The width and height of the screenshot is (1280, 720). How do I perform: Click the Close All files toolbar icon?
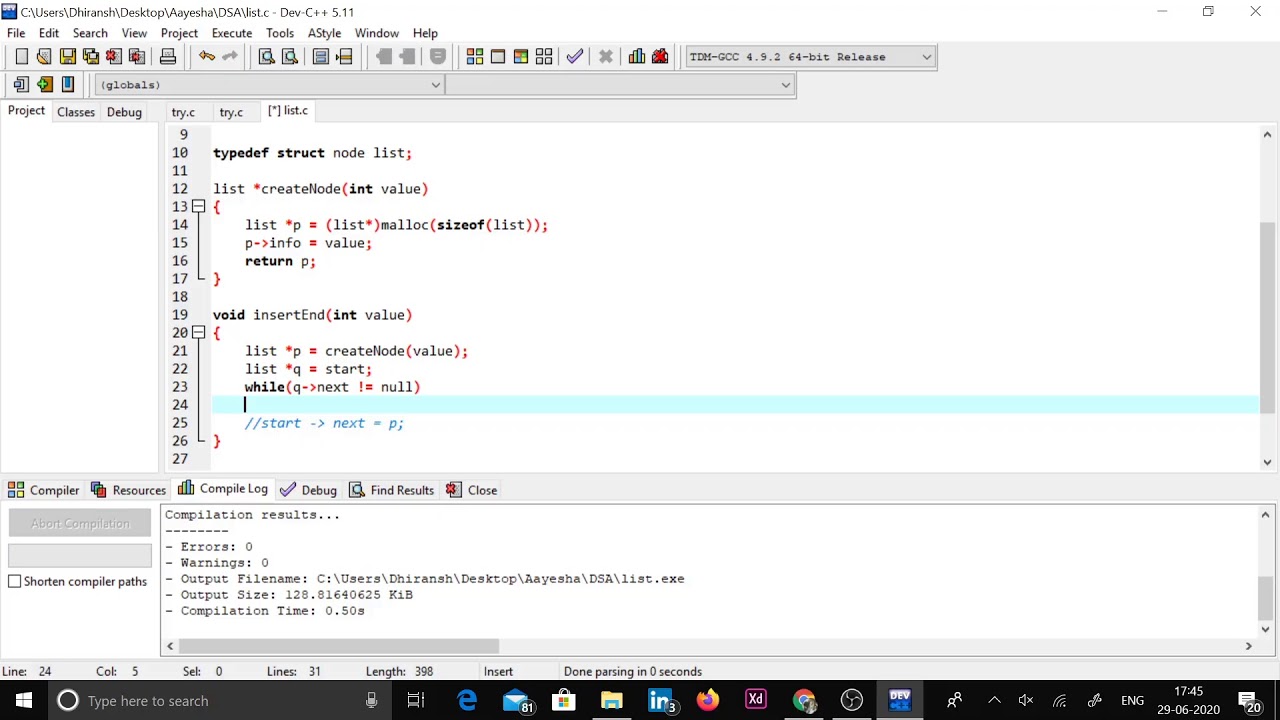(137, 57)
